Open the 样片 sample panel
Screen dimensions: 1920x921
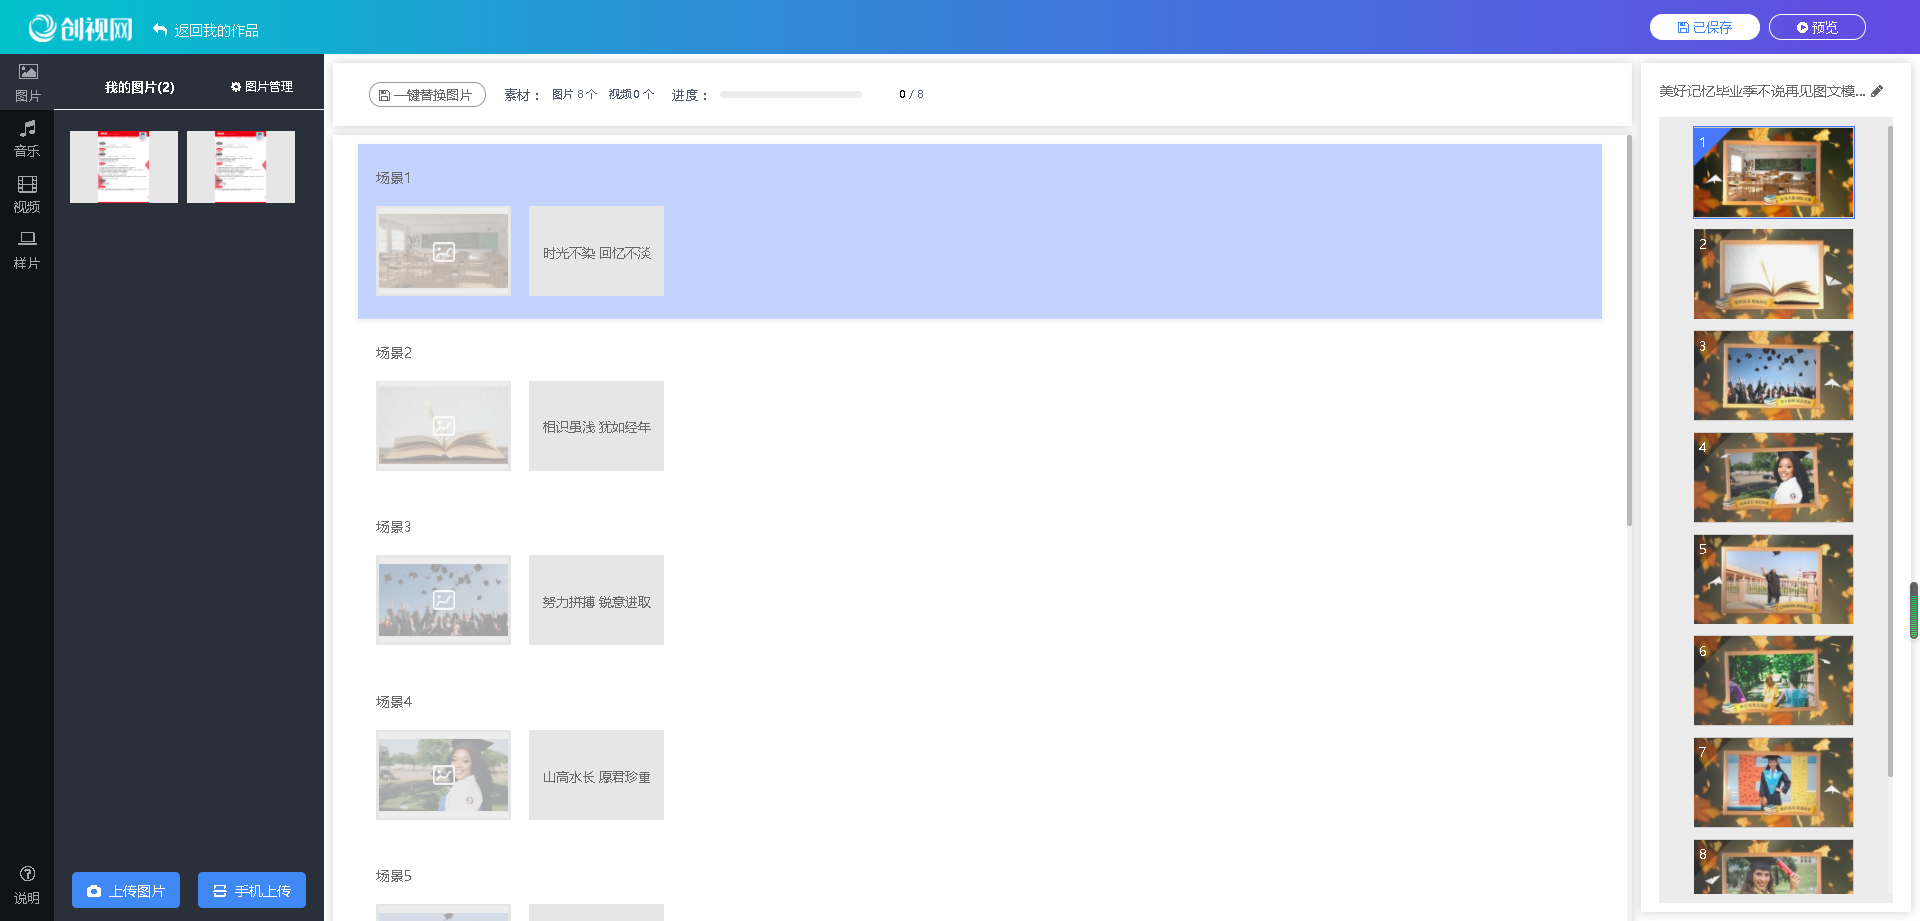[27, 250]
